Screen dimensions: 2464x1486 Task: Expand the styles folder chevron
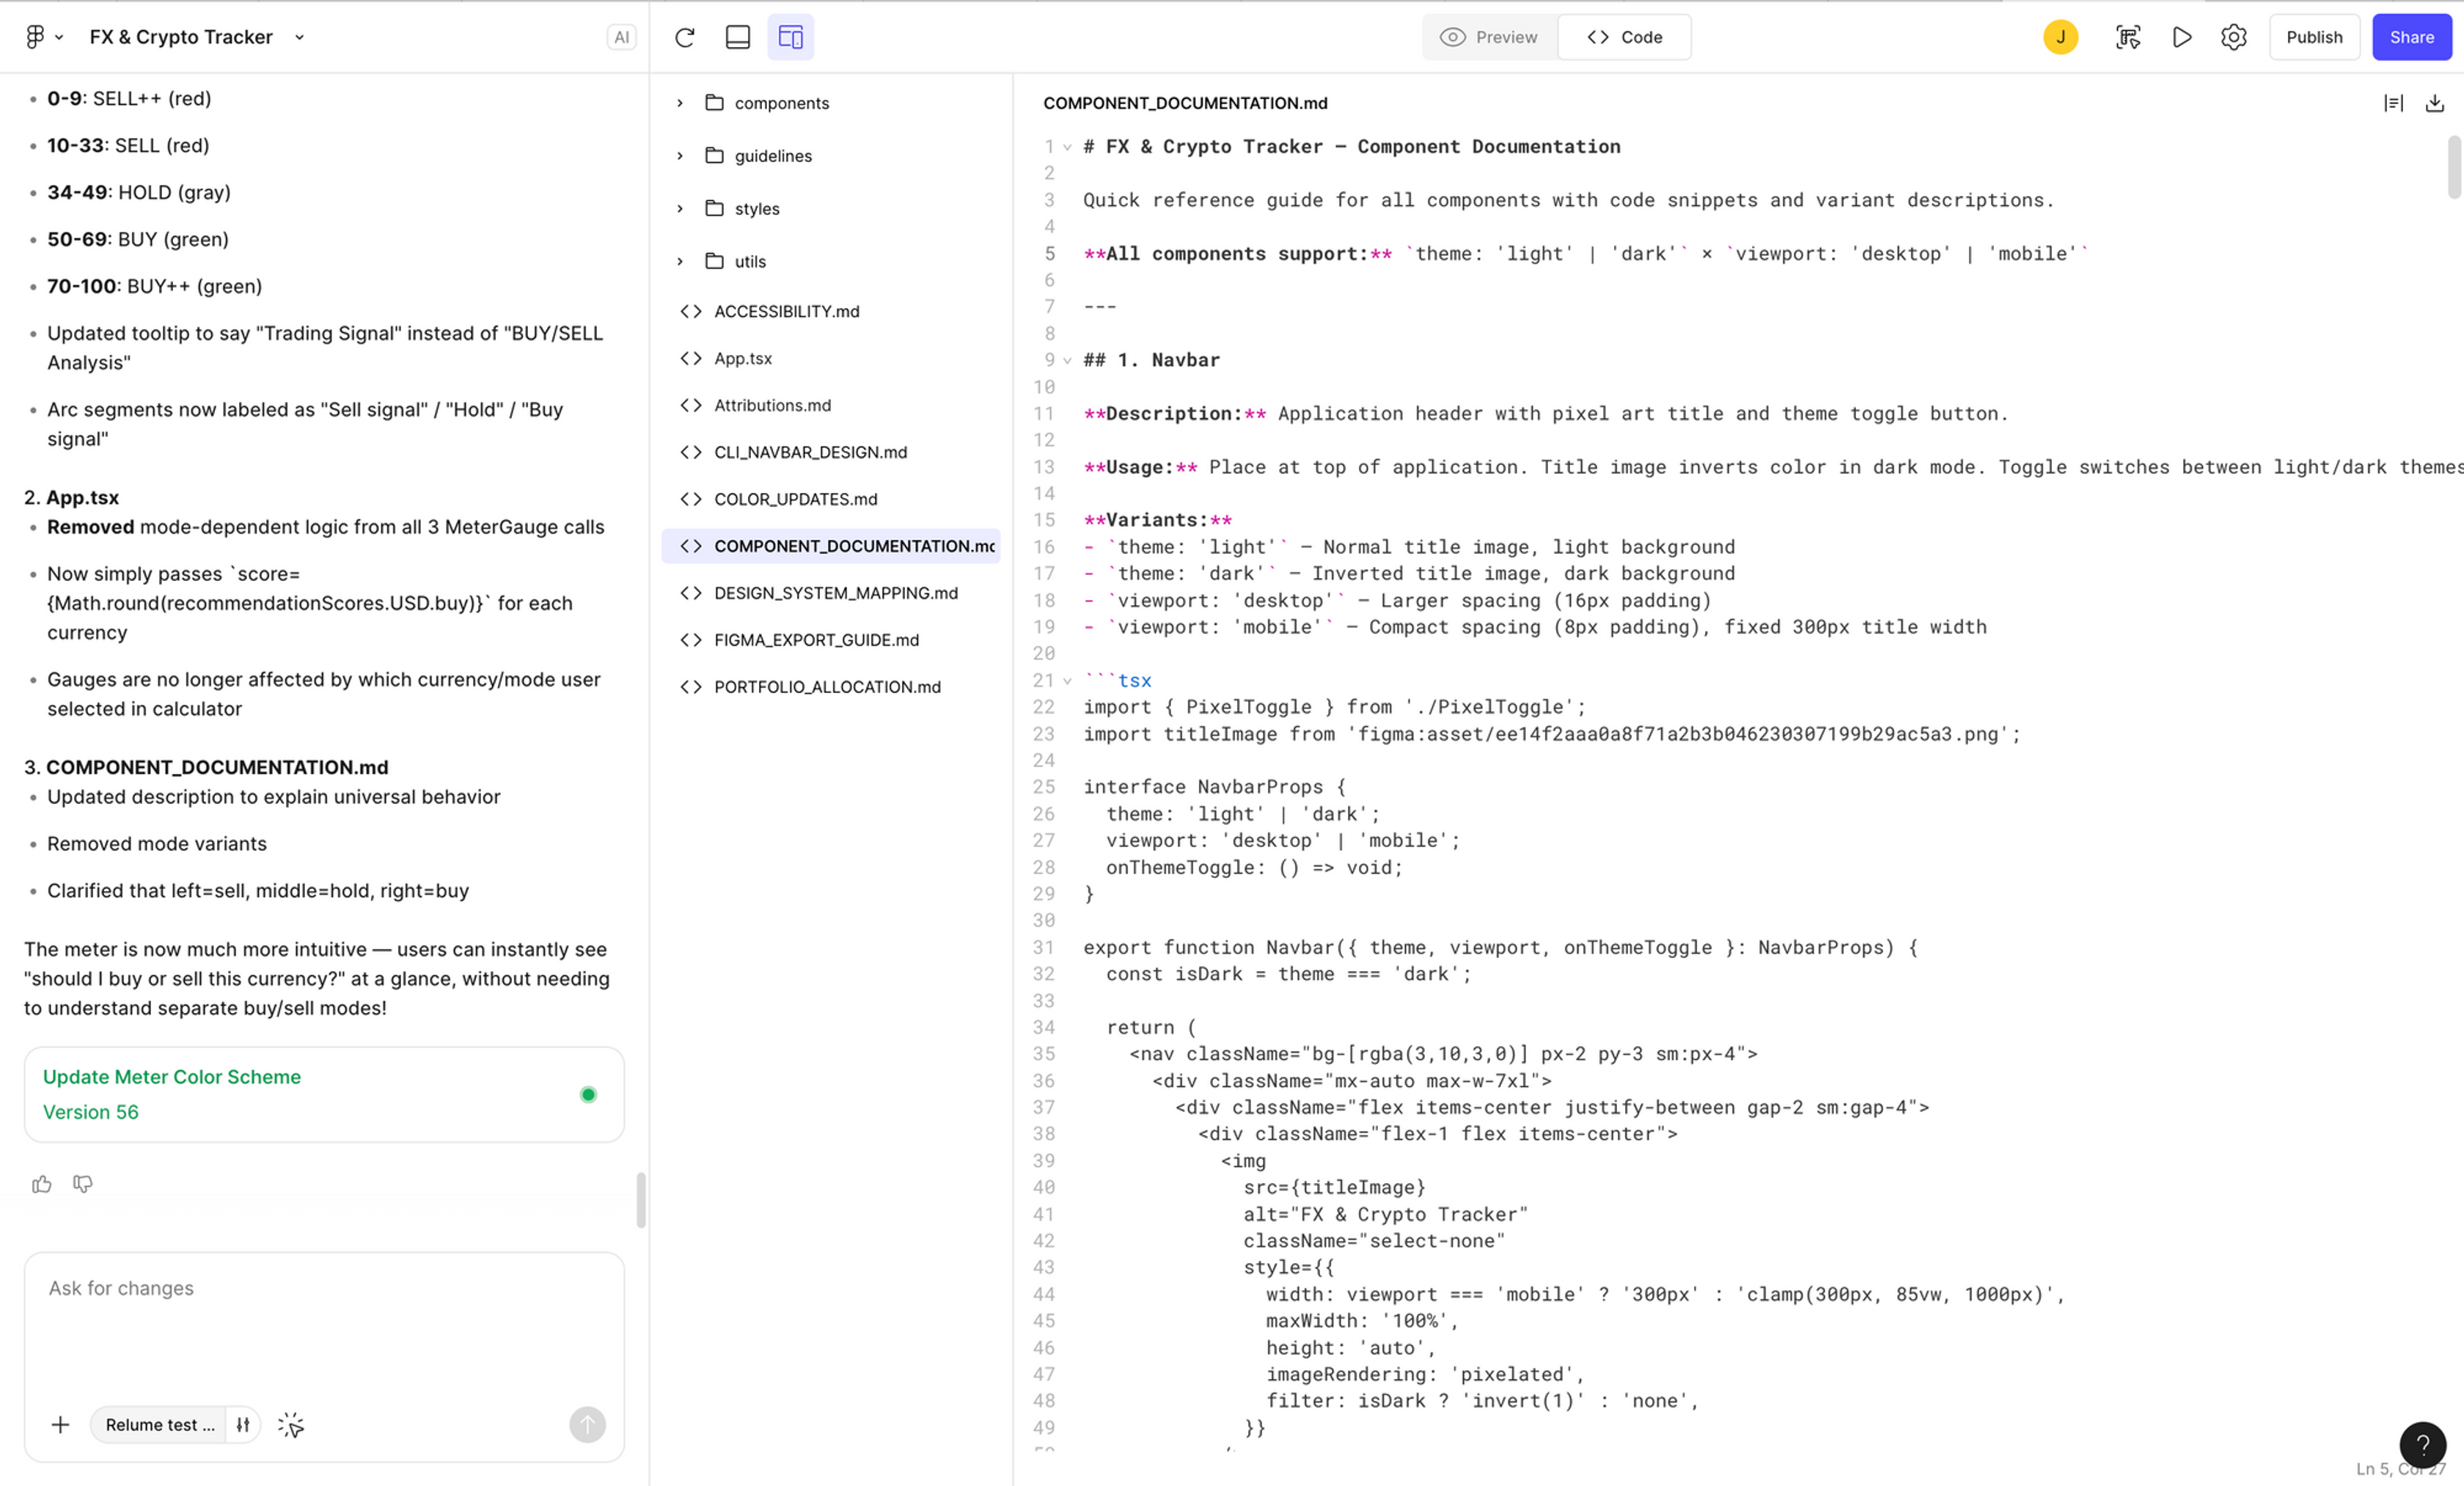[x=680, y=209]
